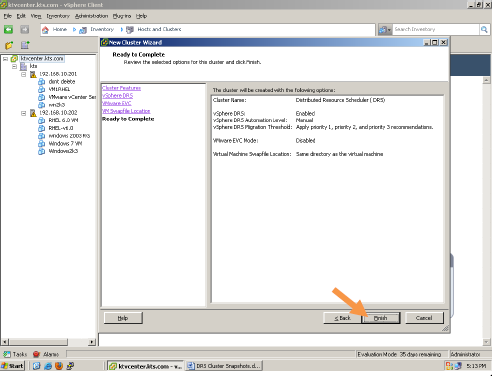This screenshot has height=376, width=492.
Task: Select the kts datacenter icon
Action: pyautogui.click(x=24, y=66)
